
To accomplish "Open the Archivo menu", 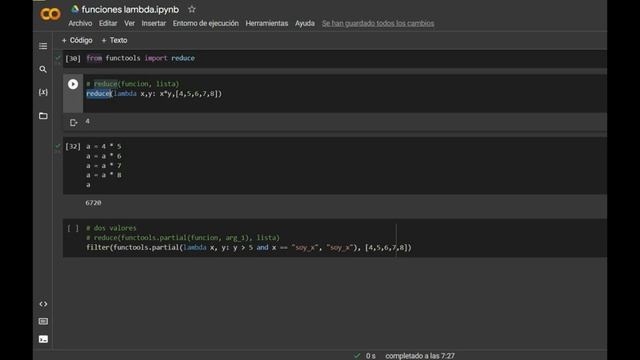I will click(80, 23).
